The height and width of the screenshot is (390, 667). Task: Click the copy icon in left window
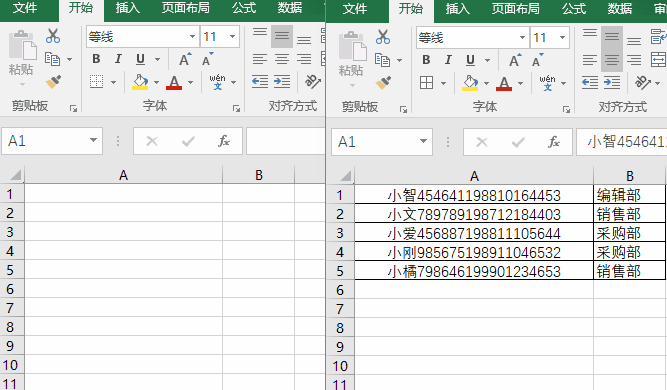pos(52,59)
